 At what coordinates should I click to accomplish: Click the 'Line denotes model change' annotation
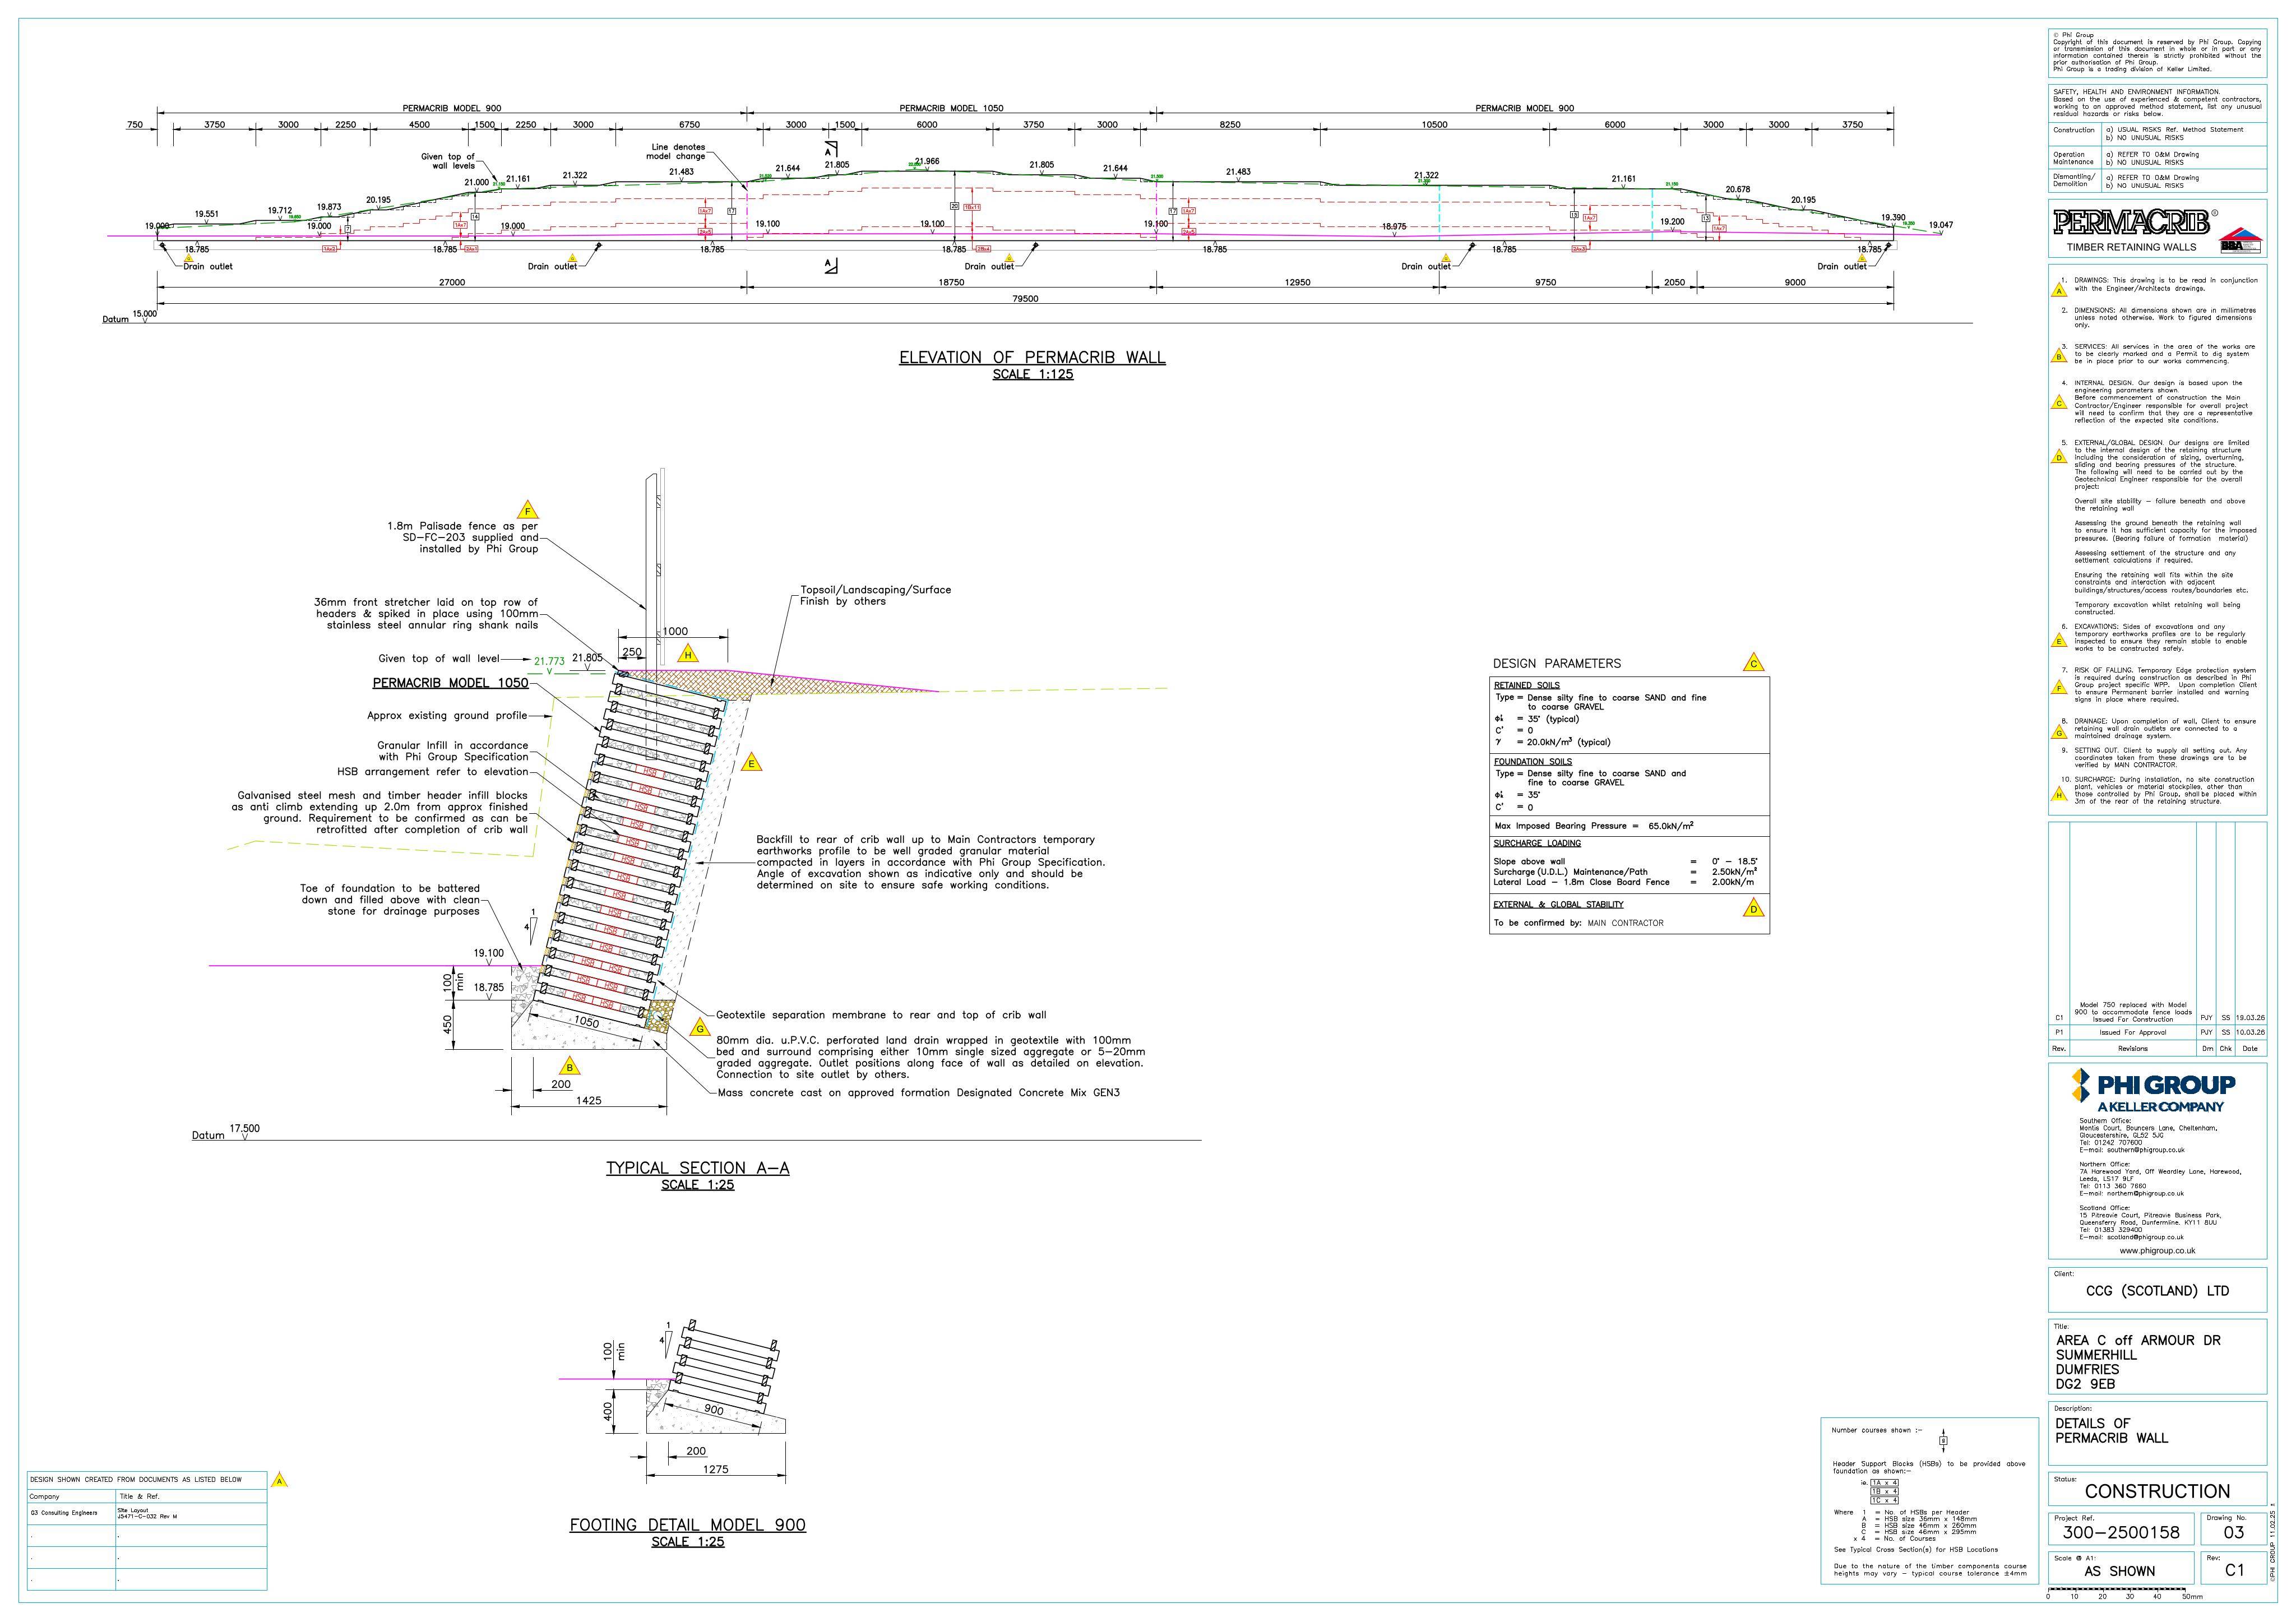pyautogui.click(x=675, y=152)
